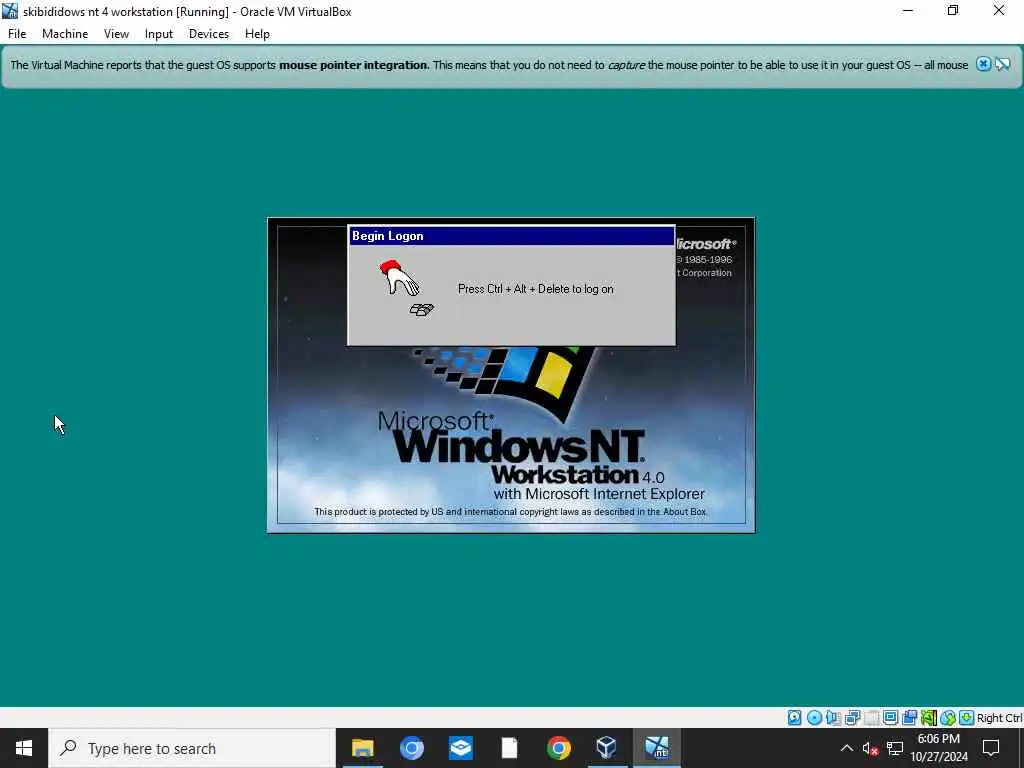This screenshot has width=1024, height=768.
Task: Click the green CPU chip status icon
Action: (929, 718)
